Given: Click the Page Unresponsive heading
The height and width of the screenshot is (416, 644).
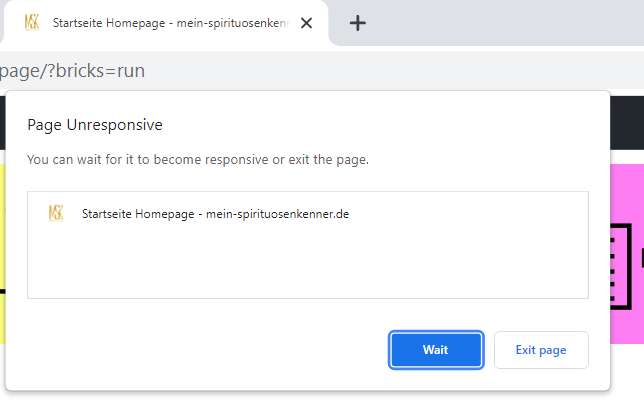Looking at the screenshot, I should 95,125.
